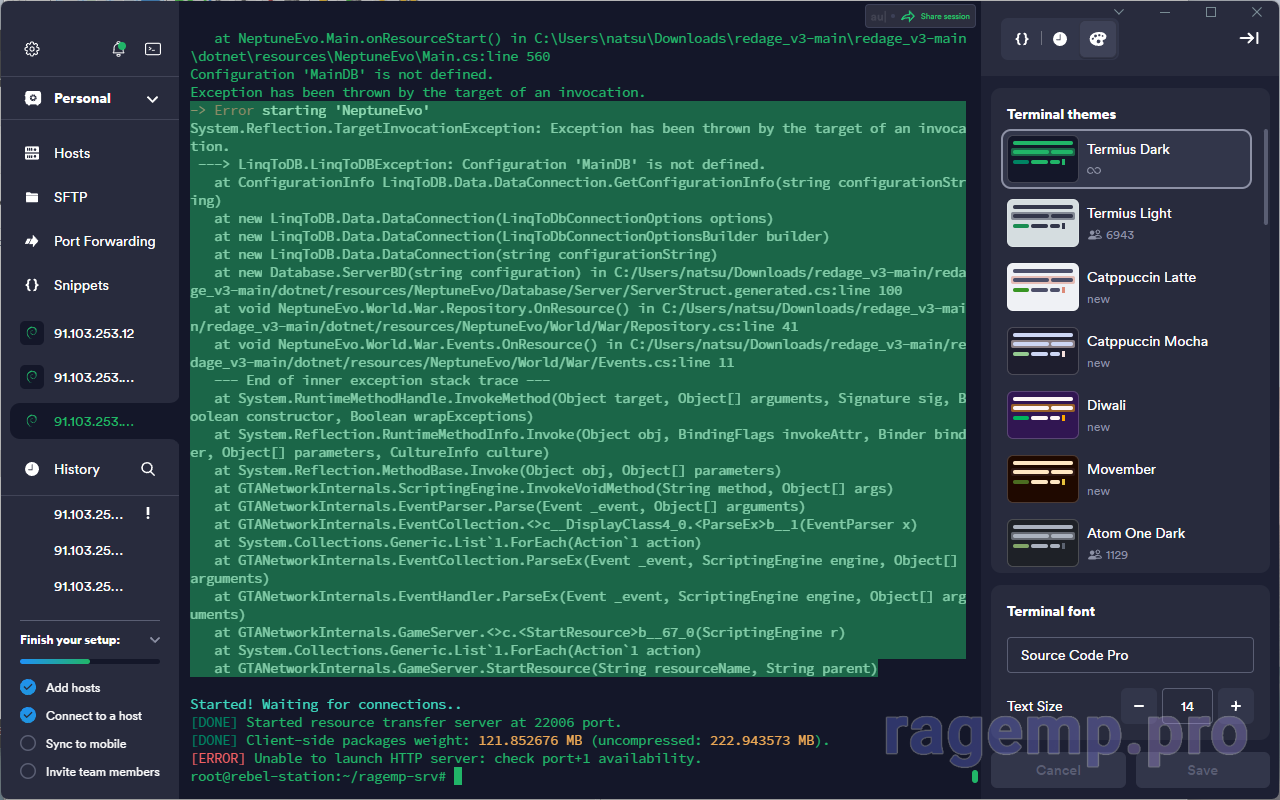1280x800 pixels.
Task: Increase text size with plus button
Action: [x=1235, y=706]
